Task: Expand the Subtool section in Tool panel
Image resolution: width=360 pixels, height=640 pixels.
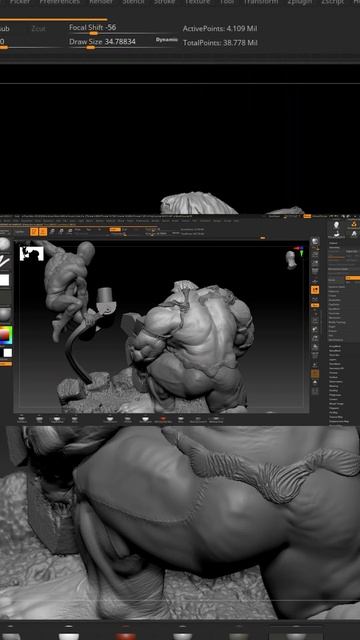Action: [x=334, y=243]
